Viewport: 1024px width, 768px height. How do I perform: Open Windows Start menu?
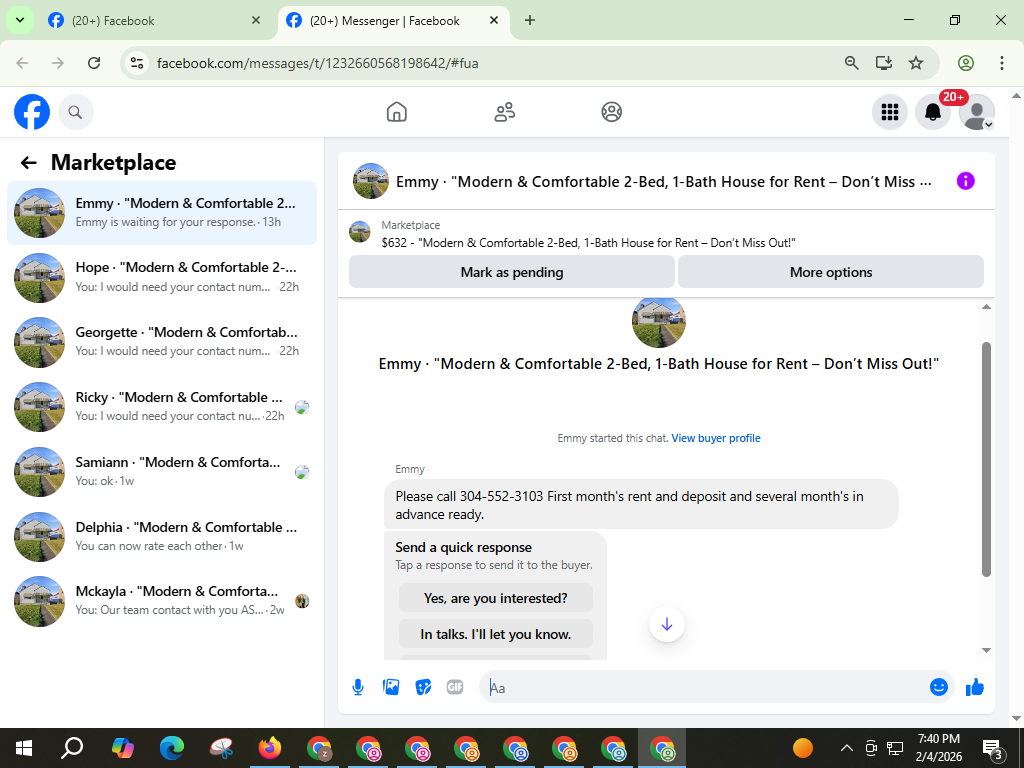coord(24,748)
